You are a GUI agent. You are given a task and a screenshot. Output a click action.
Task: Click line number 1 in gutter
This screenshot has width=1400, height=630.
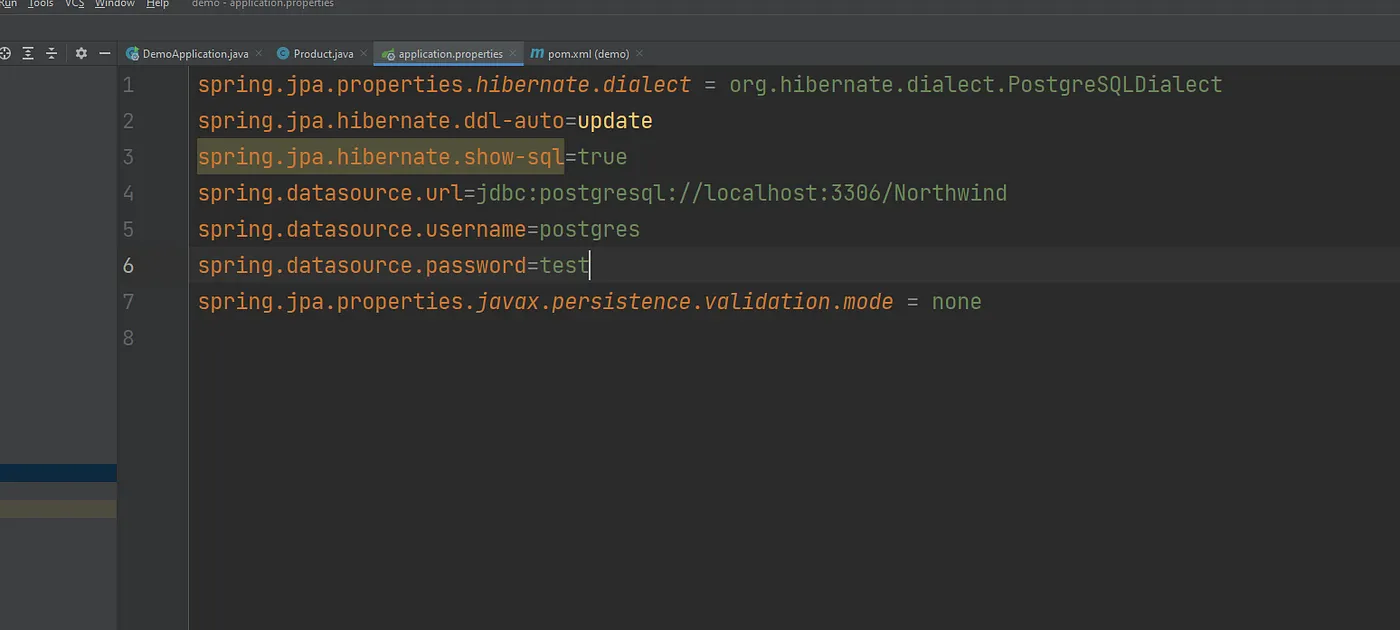(x=128, y=85)
